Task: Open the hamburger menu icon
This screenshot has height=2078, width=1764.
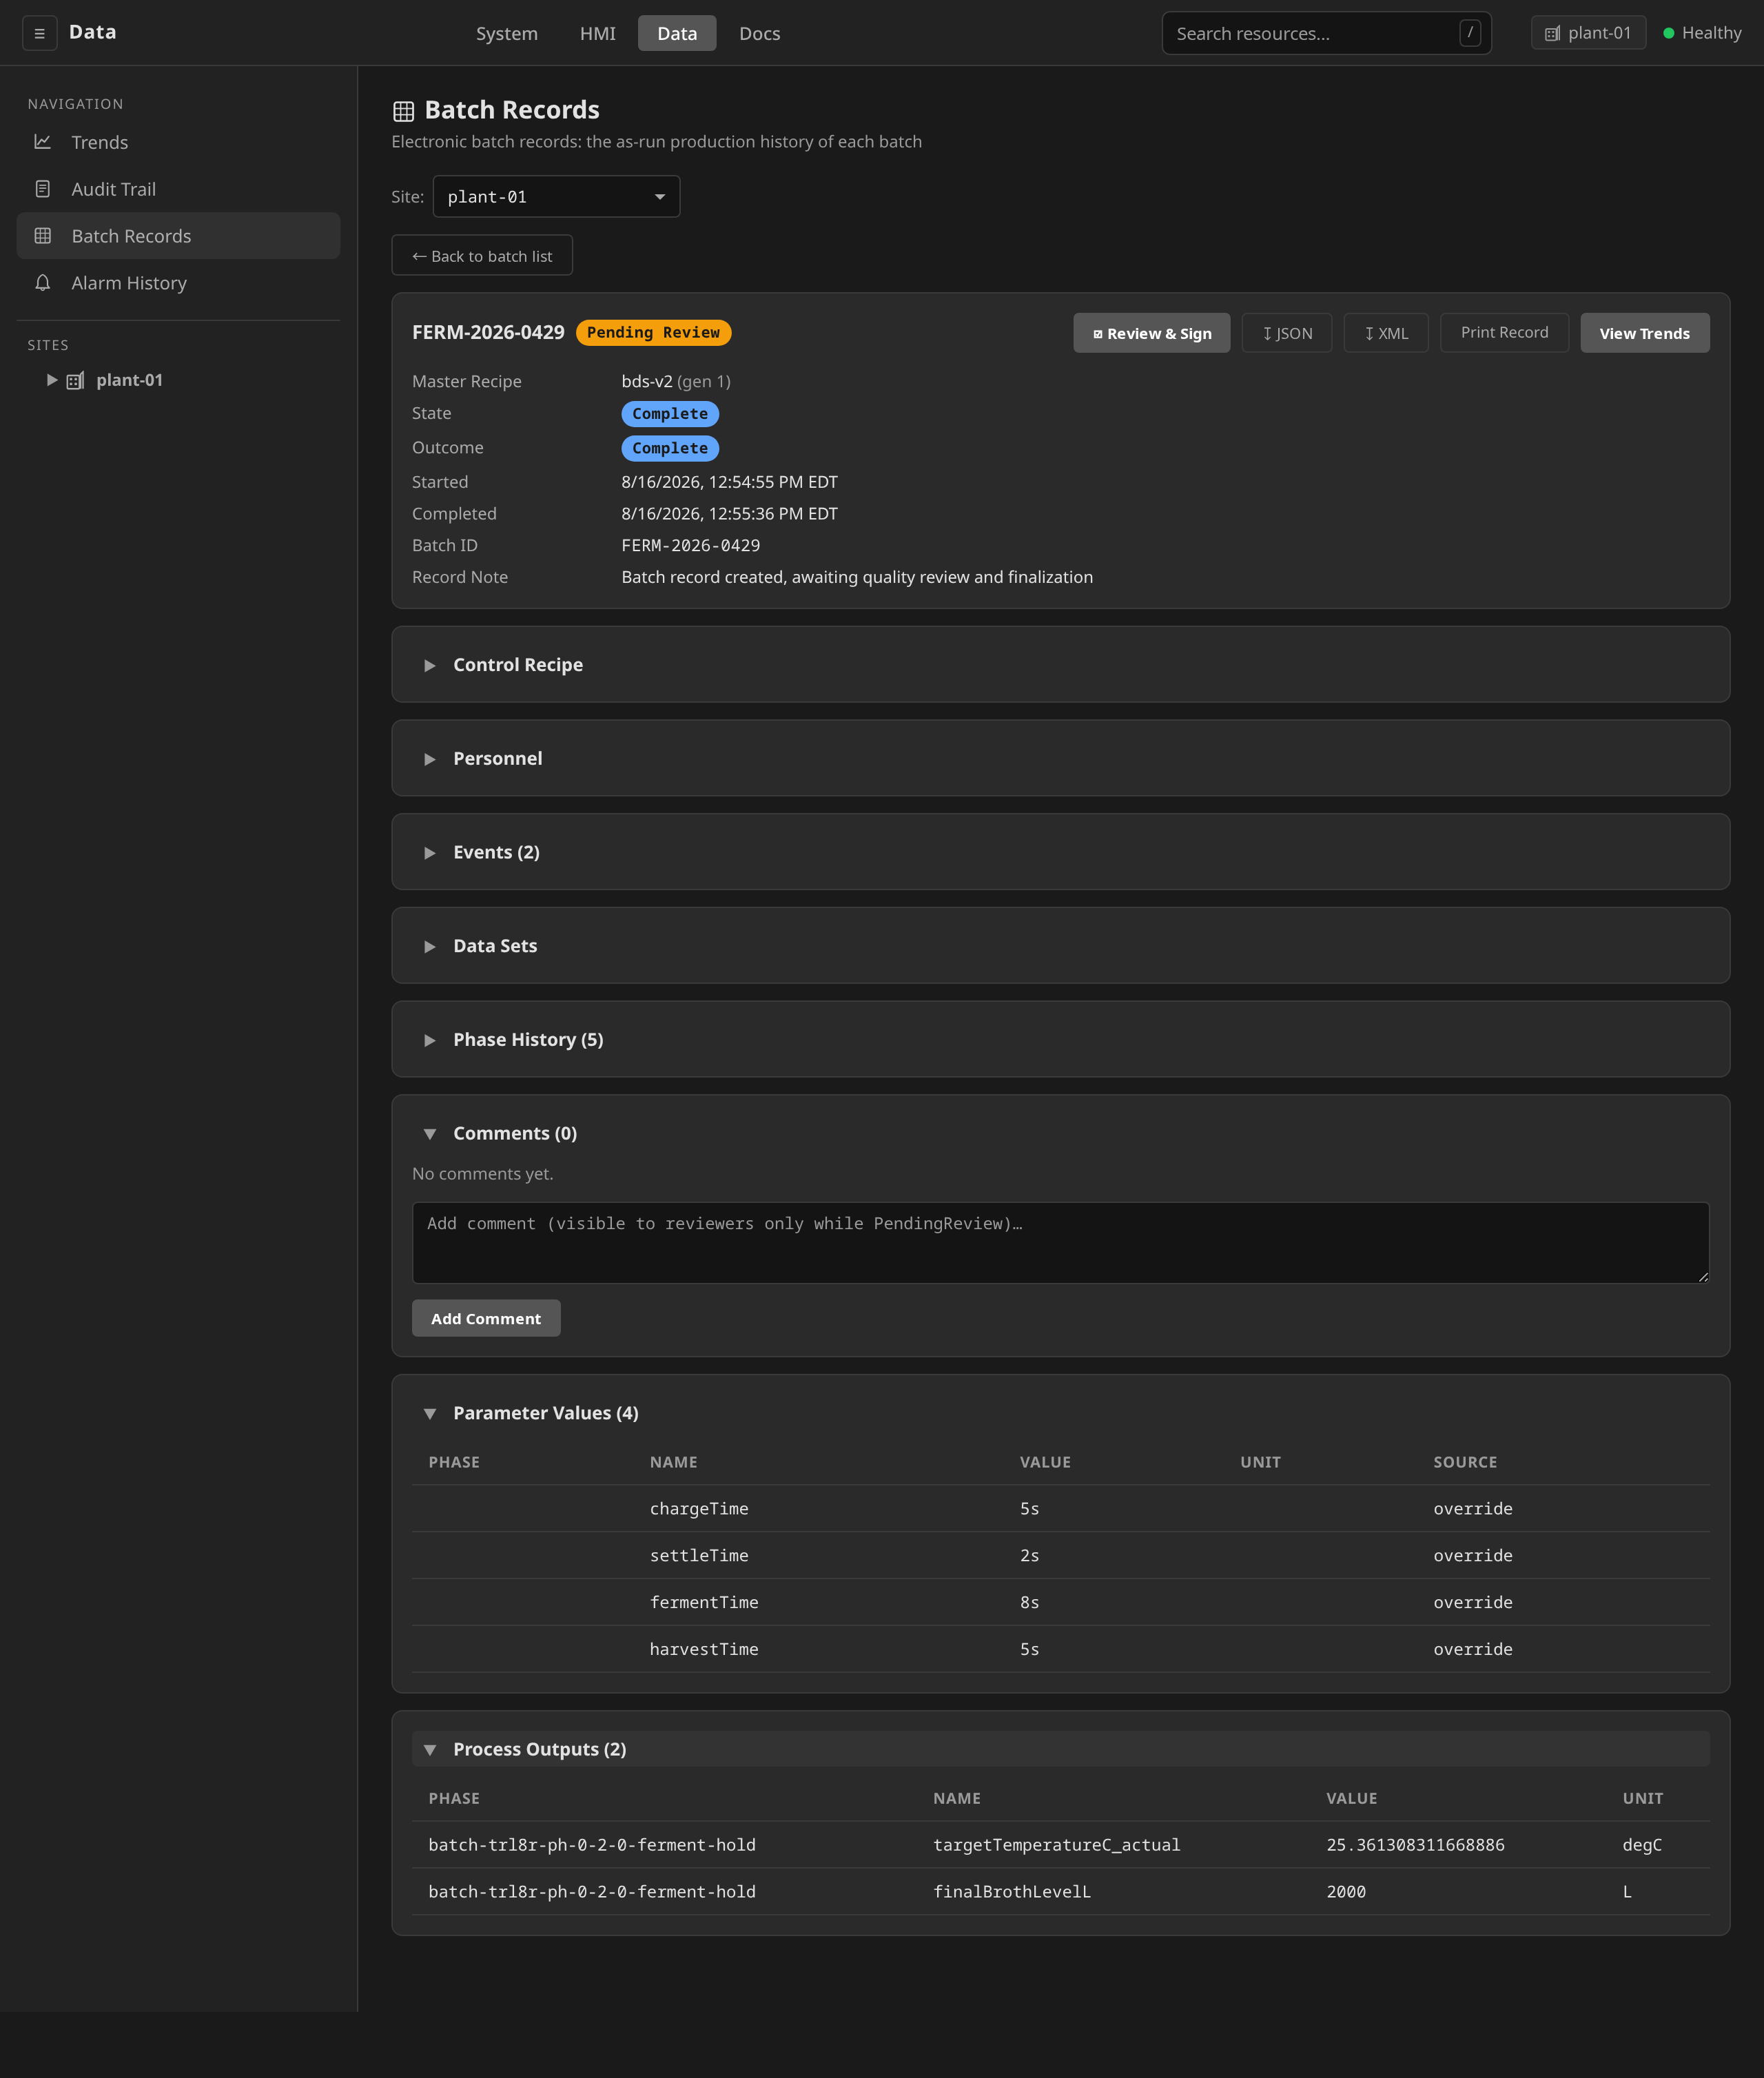Action: (39, 33)
